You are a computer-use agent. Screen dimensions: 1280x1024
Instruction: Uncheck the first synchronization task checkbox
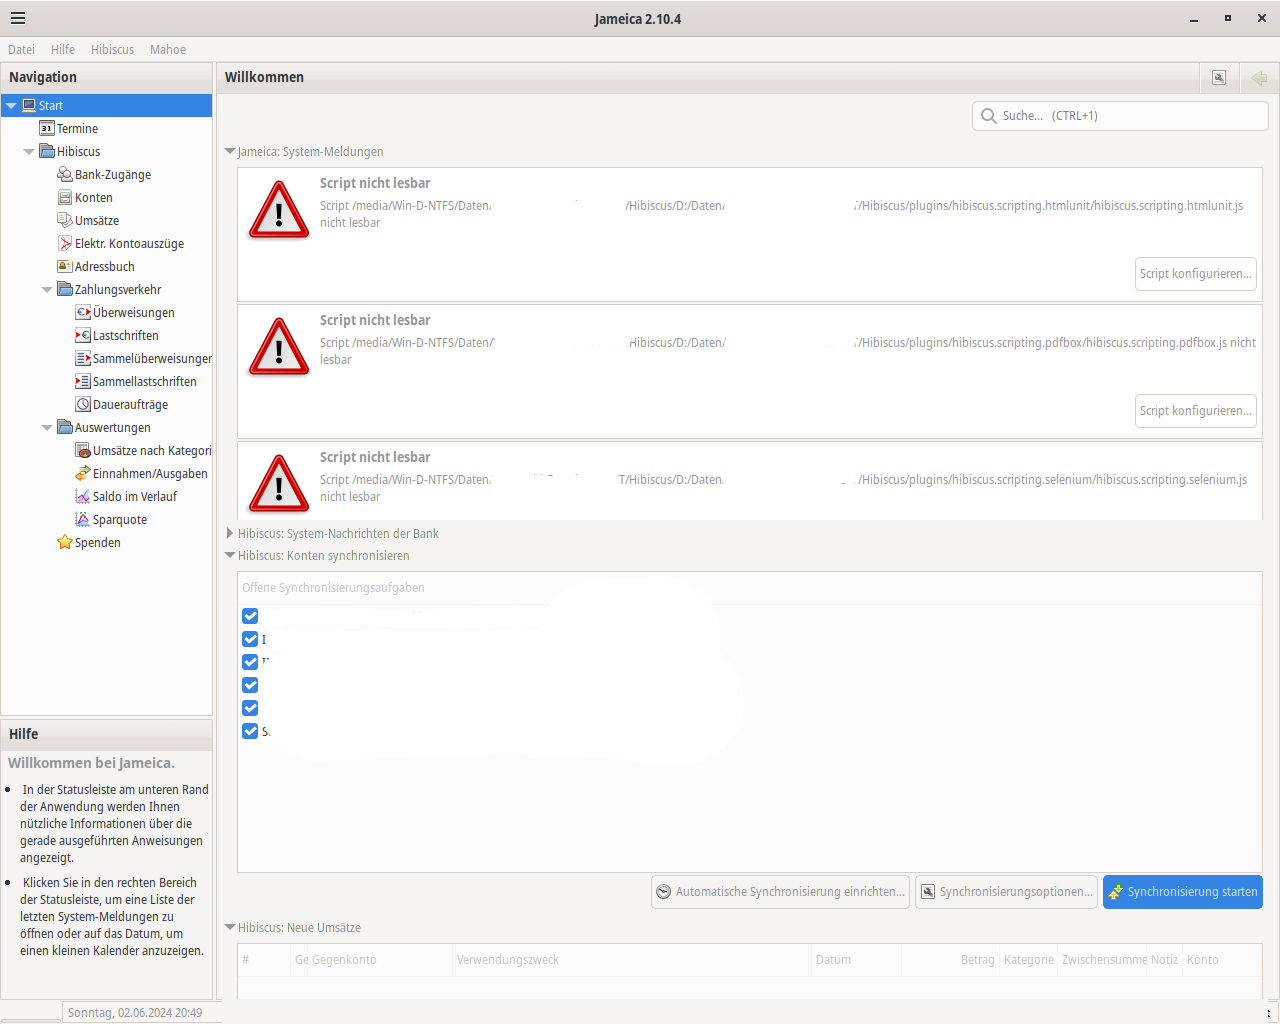pos(250,616)
